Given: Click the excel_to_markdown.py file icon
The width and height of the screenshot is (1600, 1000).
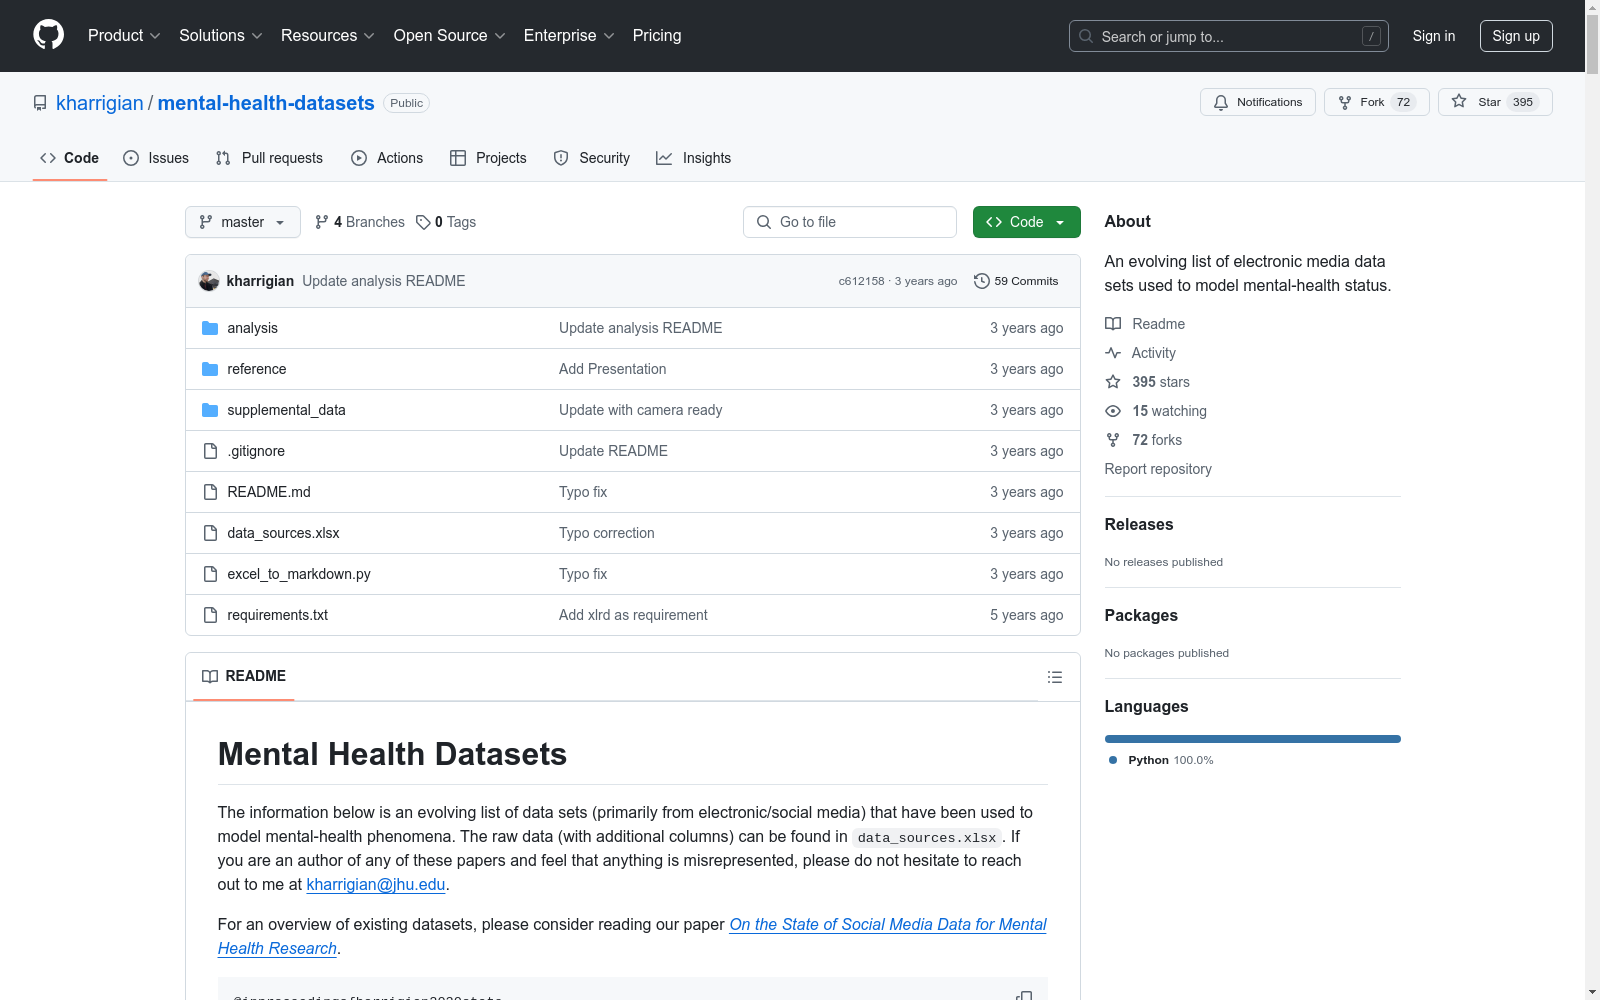Looking at the screenshot, I should click(x=210, y=574).
